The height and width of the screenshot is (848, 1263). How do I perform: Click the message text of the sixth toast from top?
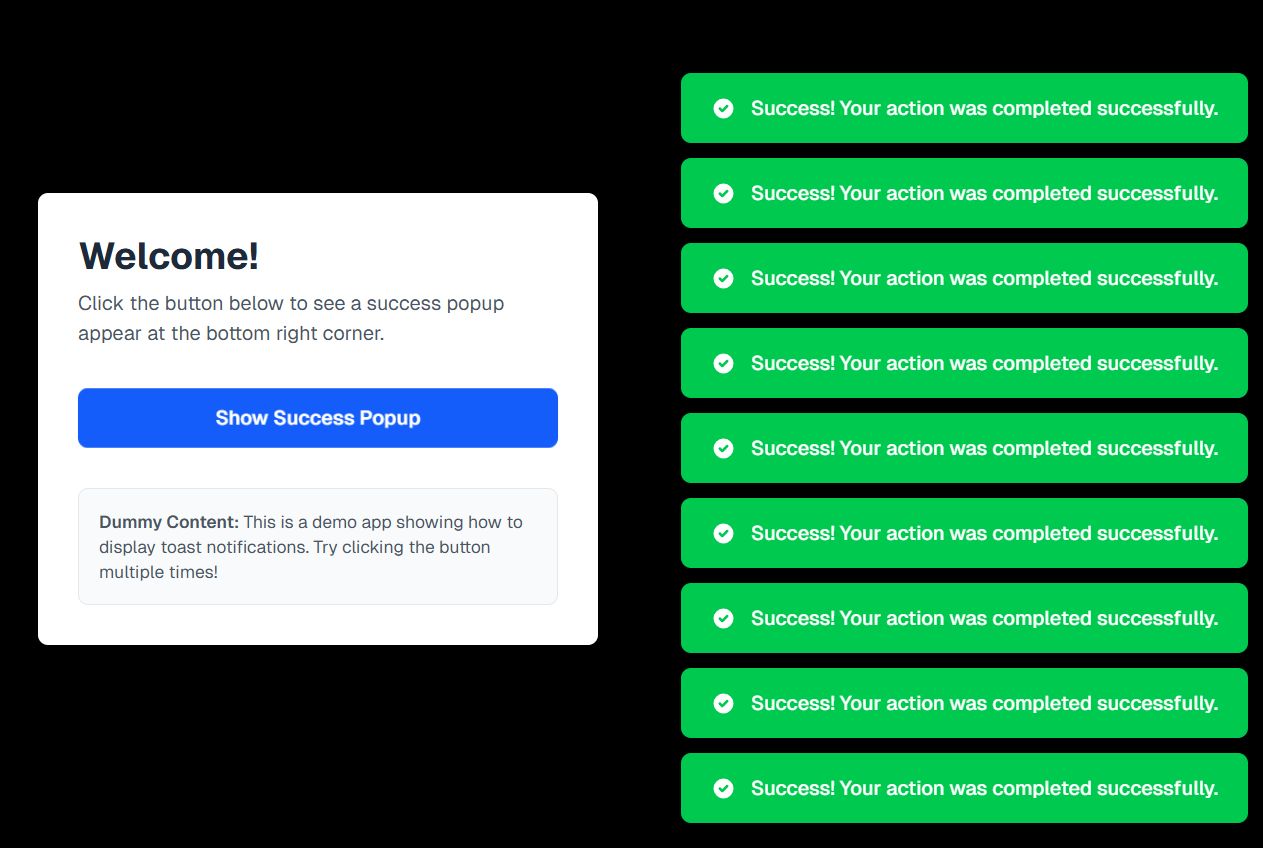coord(984,533)
